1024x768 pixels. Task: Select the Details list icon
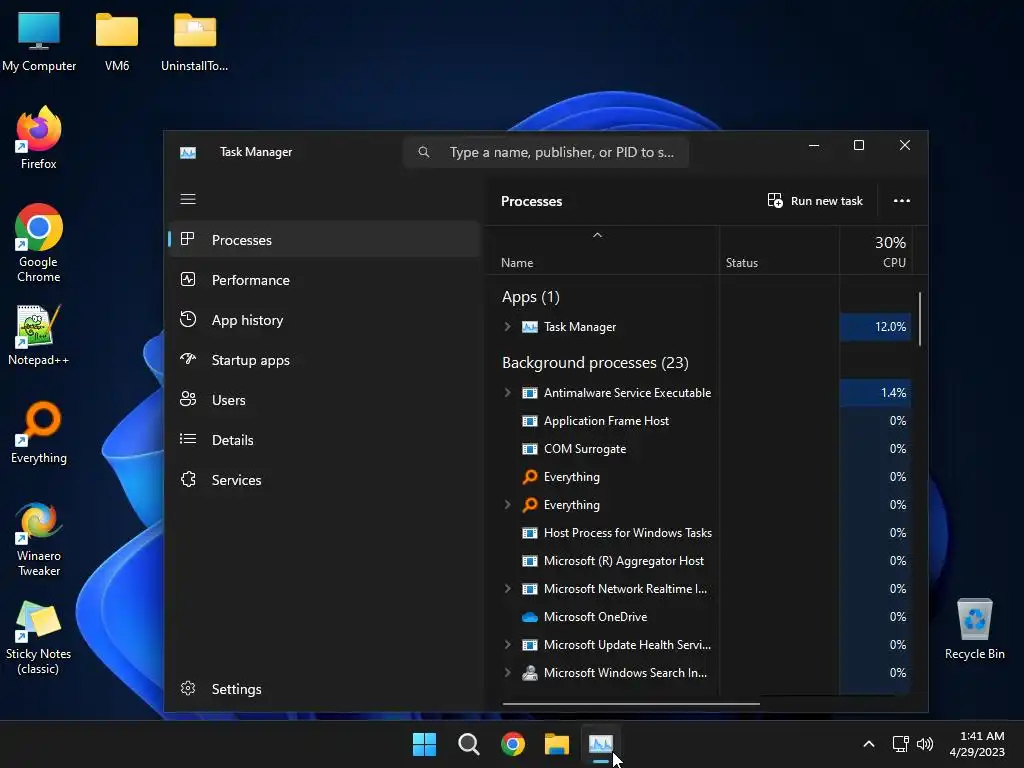(x=188, y=439)
